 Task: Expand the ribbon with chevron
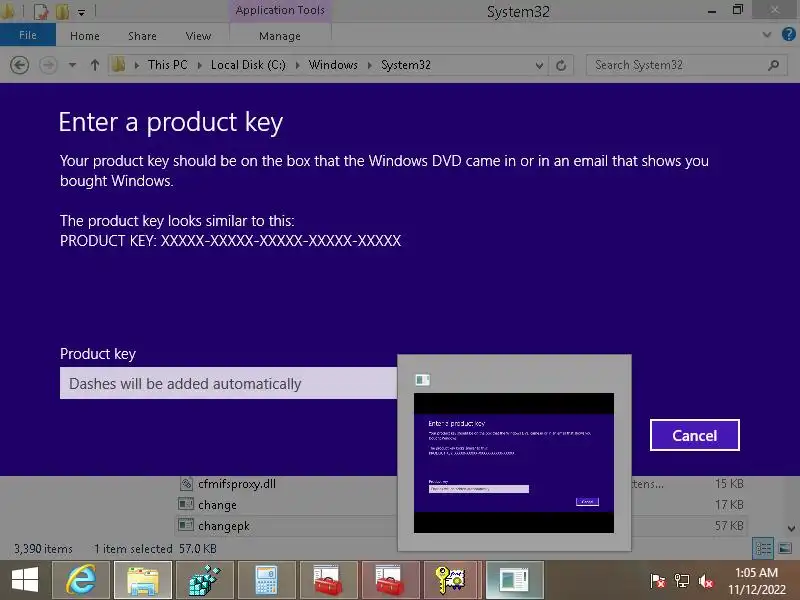pos(766,35)
